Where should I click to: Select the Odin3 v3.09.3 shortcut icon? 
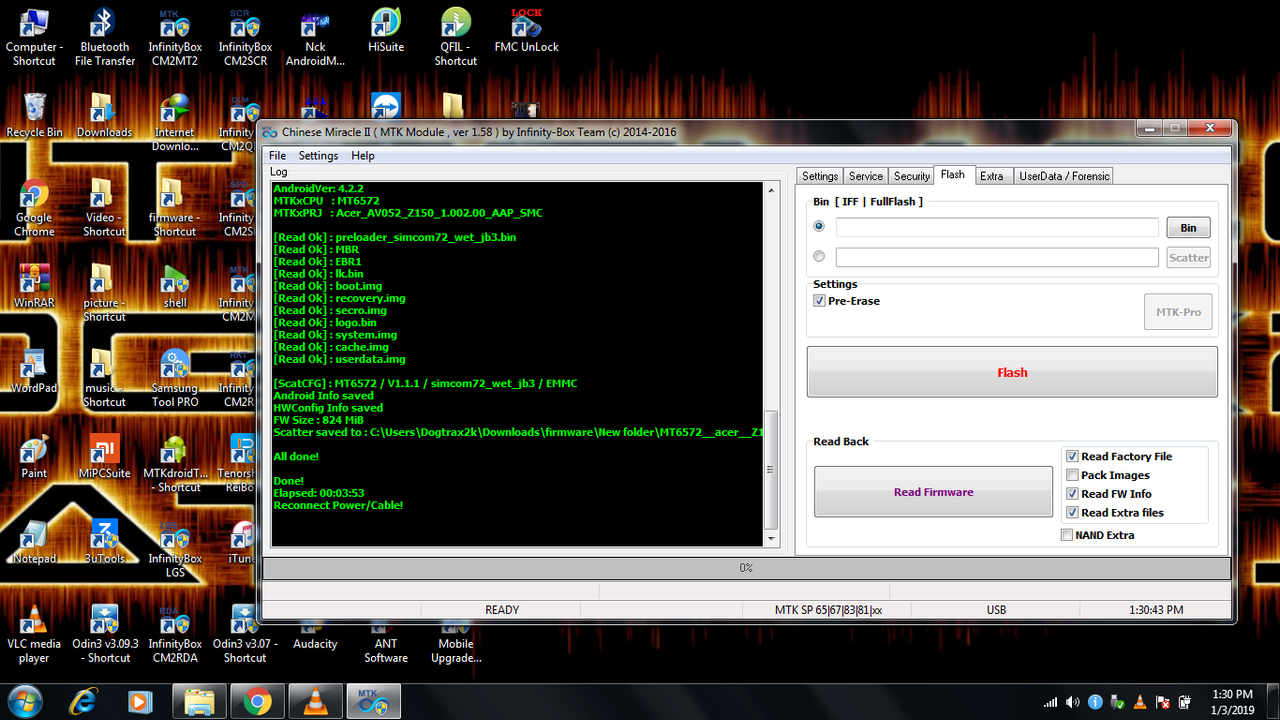point(104,635)
